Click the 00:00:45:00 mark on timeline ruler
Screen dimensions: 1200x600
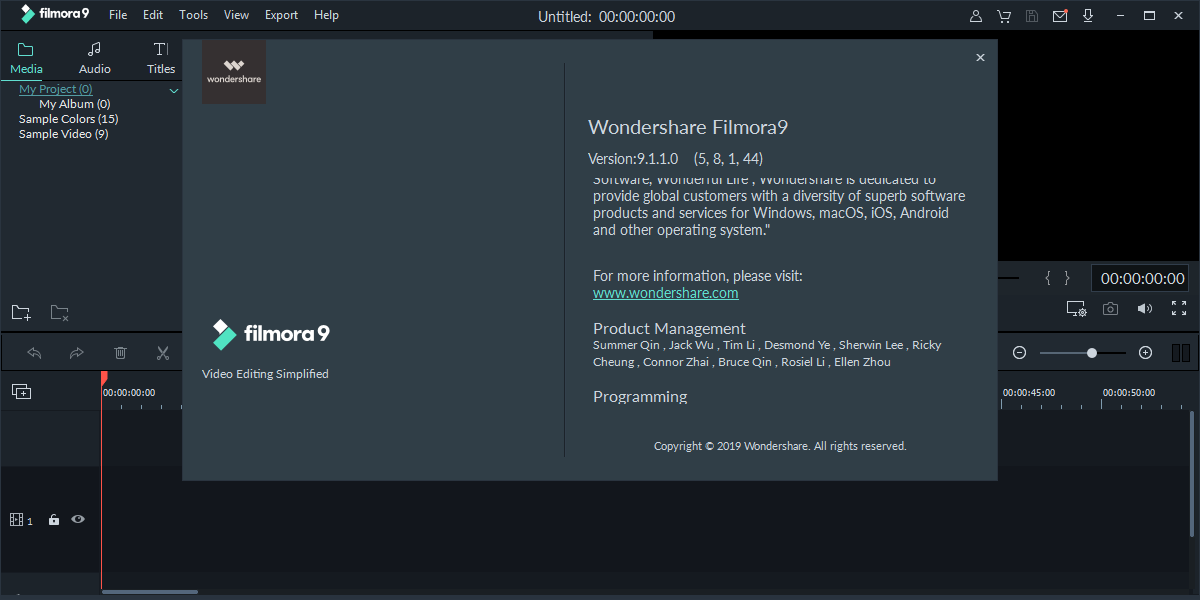point(1029,393)
